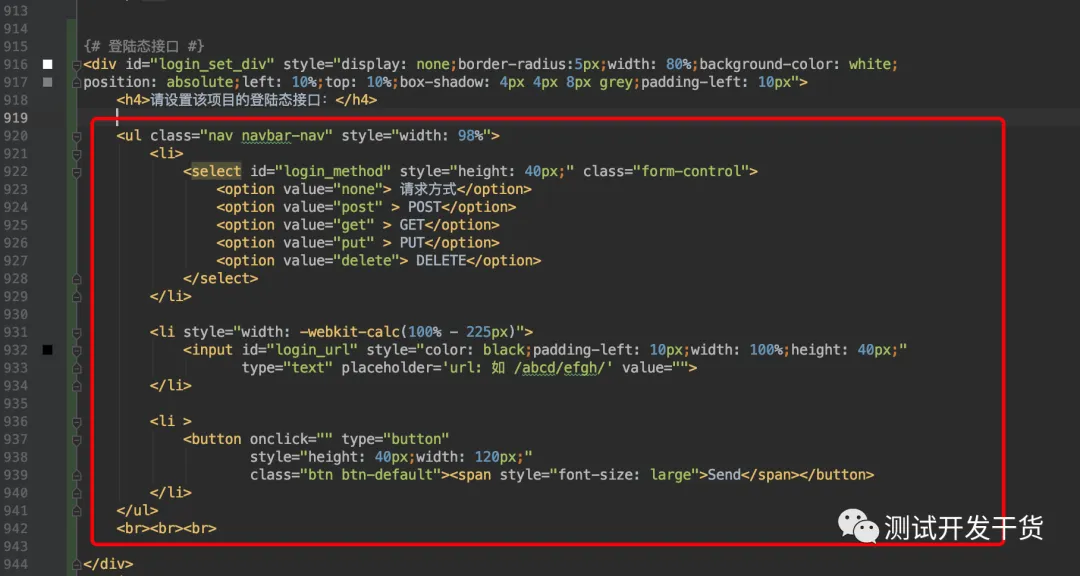Click the option text "GET"
1080x576 pixels.
[412, 225]
